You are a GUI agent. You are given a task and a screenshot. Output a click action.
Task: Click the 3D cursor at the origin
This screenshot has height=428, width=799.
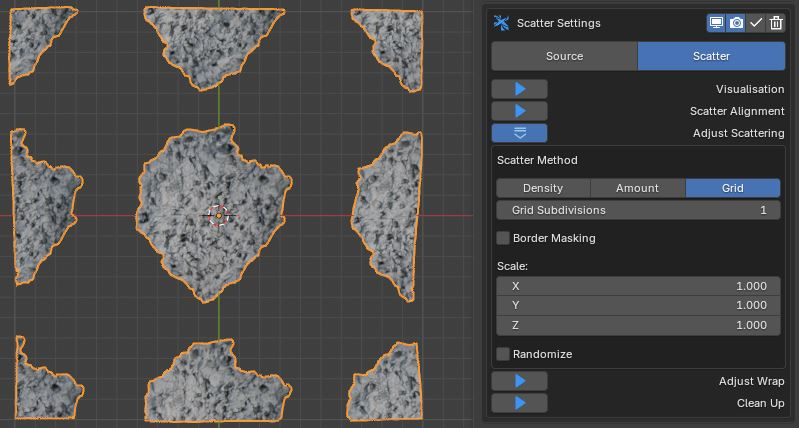tap(218, 216)
